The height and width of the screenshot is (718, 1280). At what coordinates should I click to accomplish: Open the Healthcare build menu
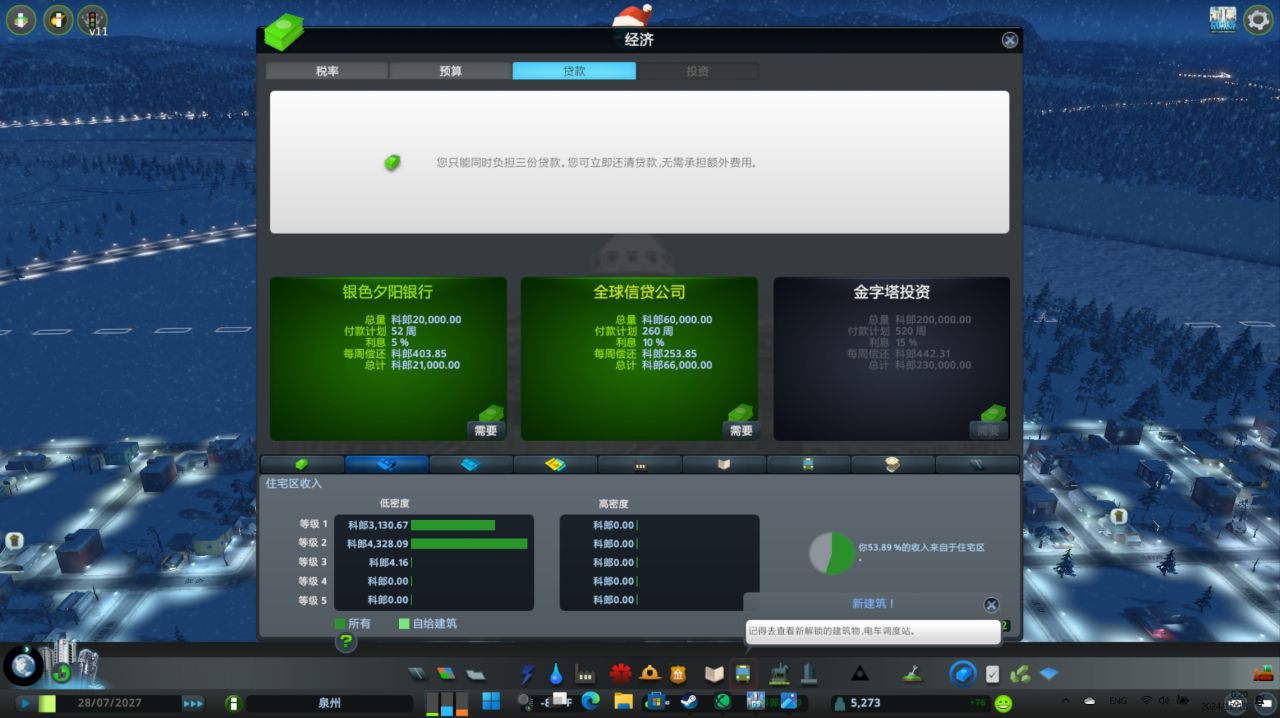pyautogui.click(x=621, y=673)
